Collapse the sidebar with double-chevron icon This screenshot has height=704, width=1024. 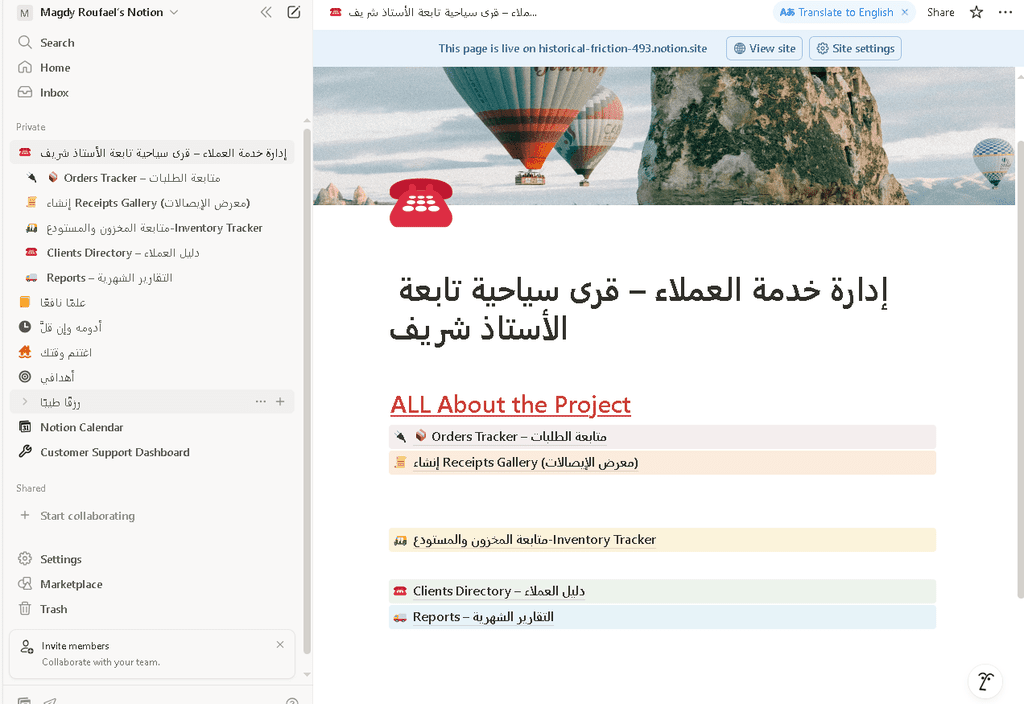(x=266, y=13)
